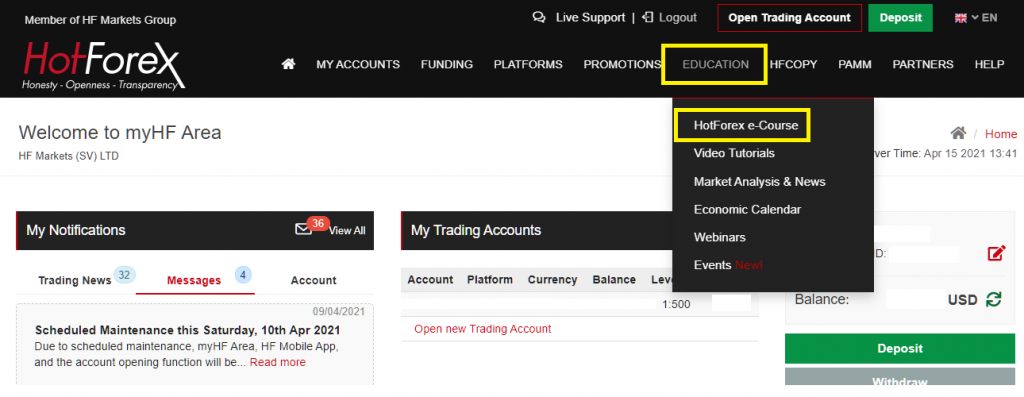Click the Account column header
1024x397 pixels.
430,279
